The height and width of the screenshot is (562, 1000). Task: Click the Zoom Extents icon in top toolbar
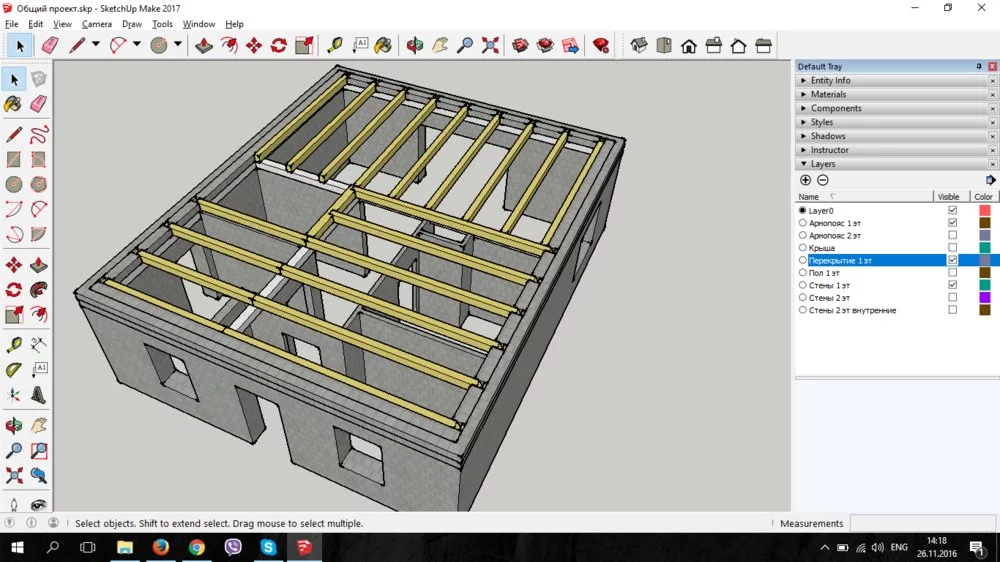[490, 45]
